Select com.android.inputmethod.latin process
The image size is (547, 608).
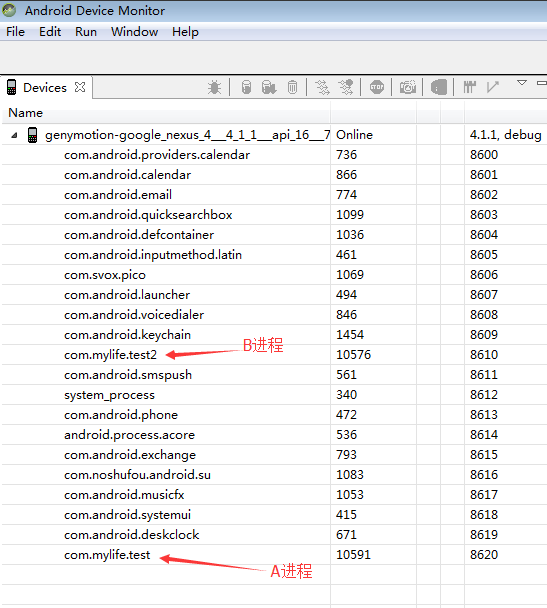click(x=273, y=255)
